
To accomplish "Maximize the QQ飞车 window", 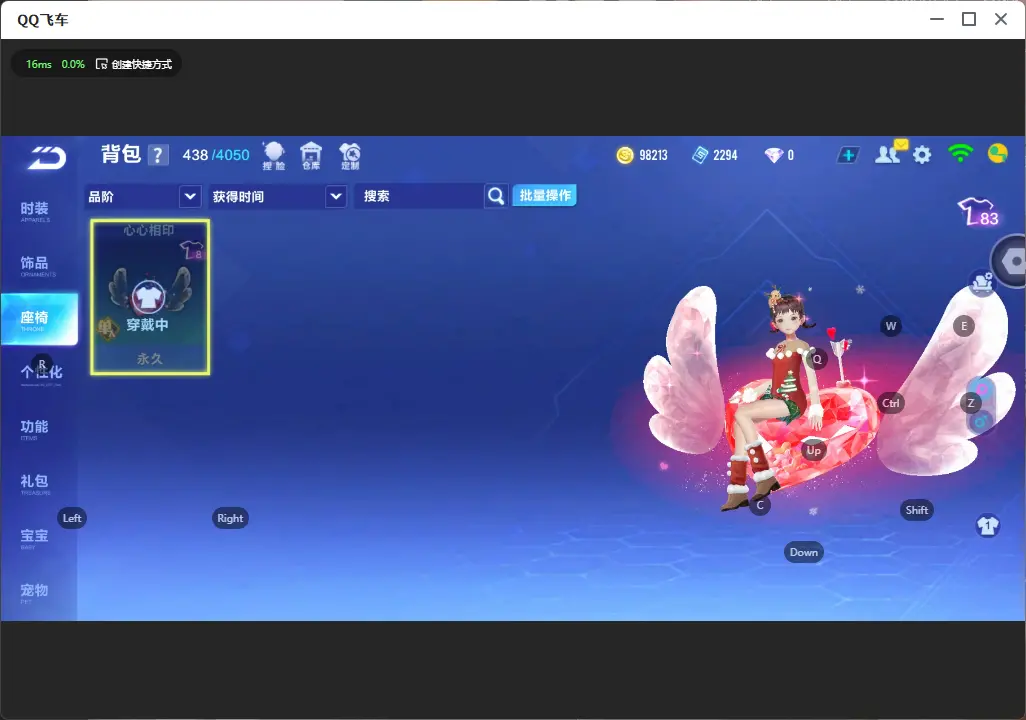I will pyautogui.click(x=969, y=19).
